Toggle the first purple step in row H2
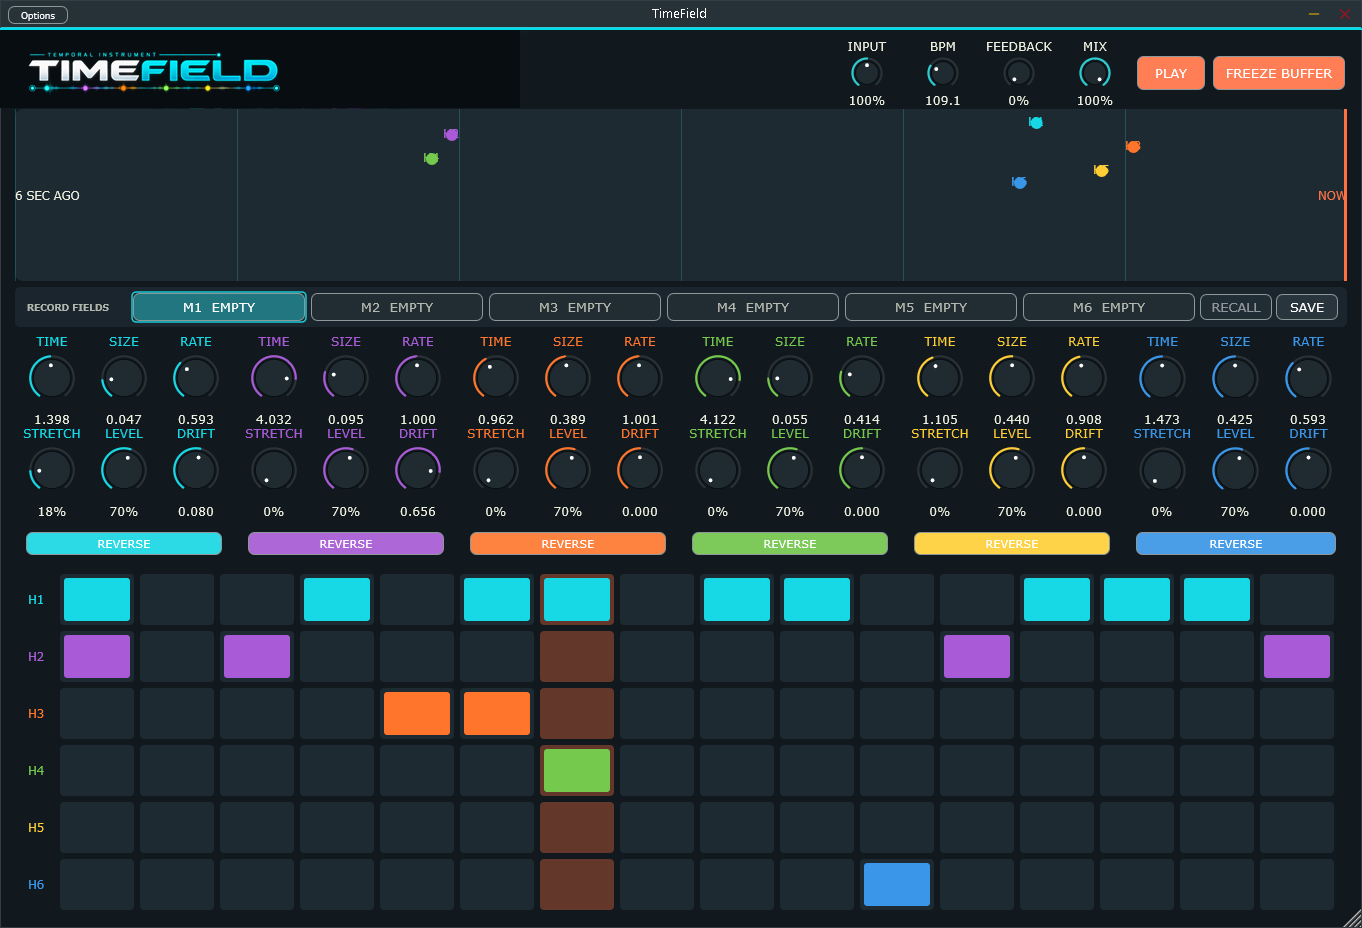Screen dimensions: 1362x928 tap(97, 656)
